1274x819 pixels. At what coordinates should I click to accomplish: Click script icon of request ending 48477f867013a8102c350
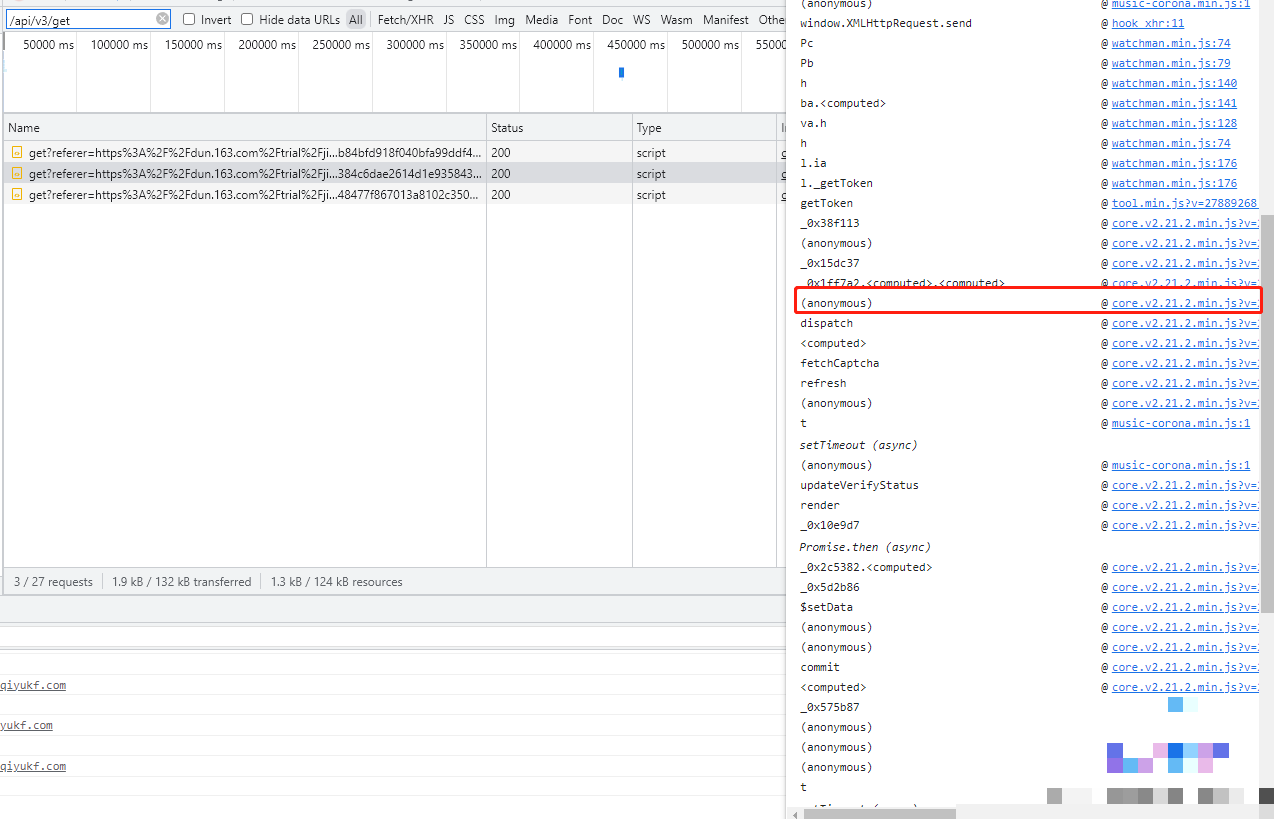click(17, 195)
